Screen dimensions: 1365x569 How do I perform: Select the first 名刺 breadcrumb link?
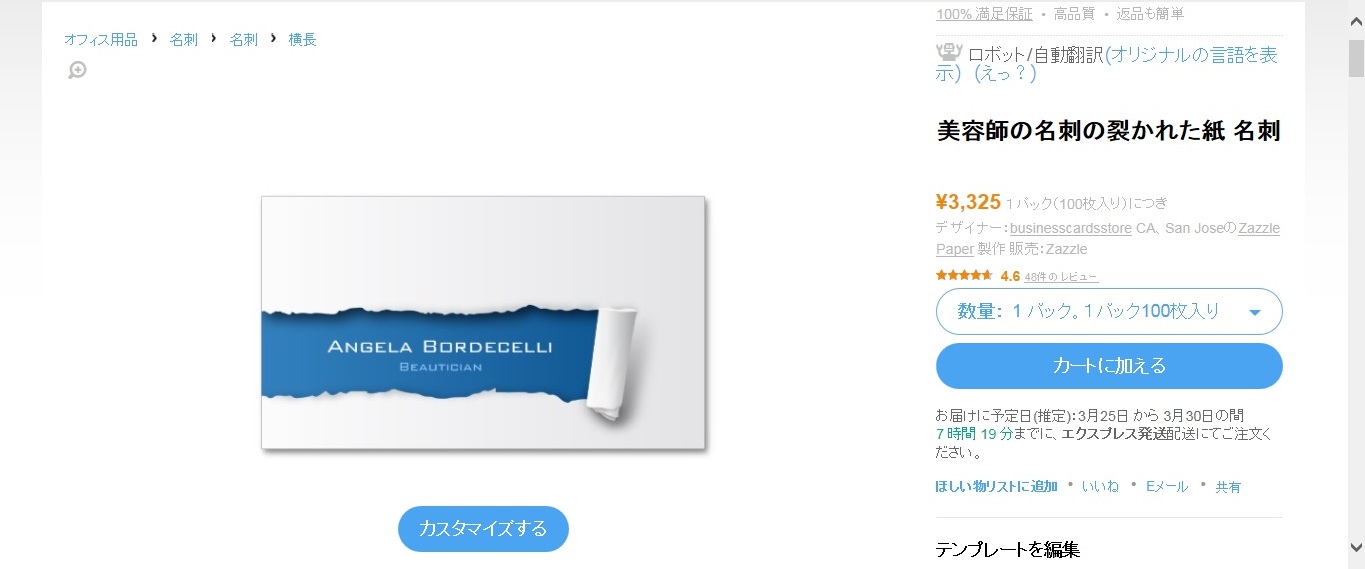184,39
